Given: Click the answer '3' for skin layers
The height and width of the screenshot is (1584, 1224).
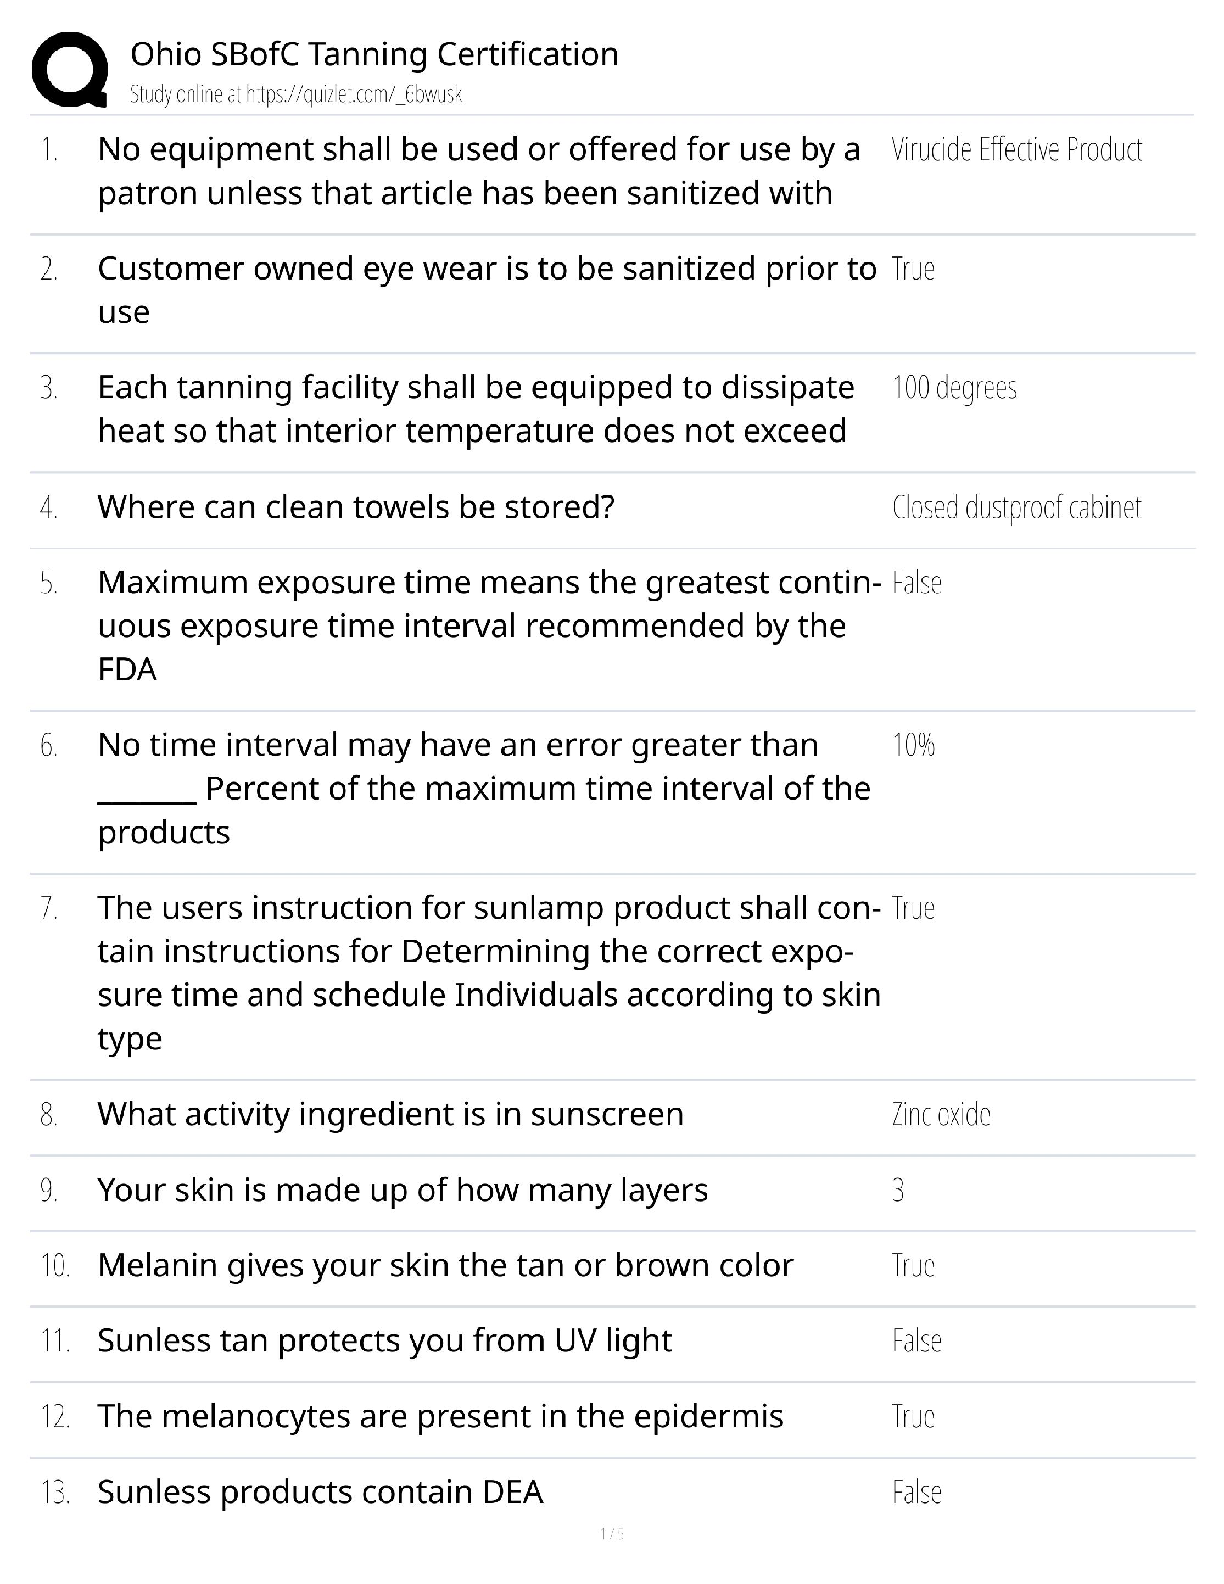Looking at the screenshot, I should pos(898,1190).
